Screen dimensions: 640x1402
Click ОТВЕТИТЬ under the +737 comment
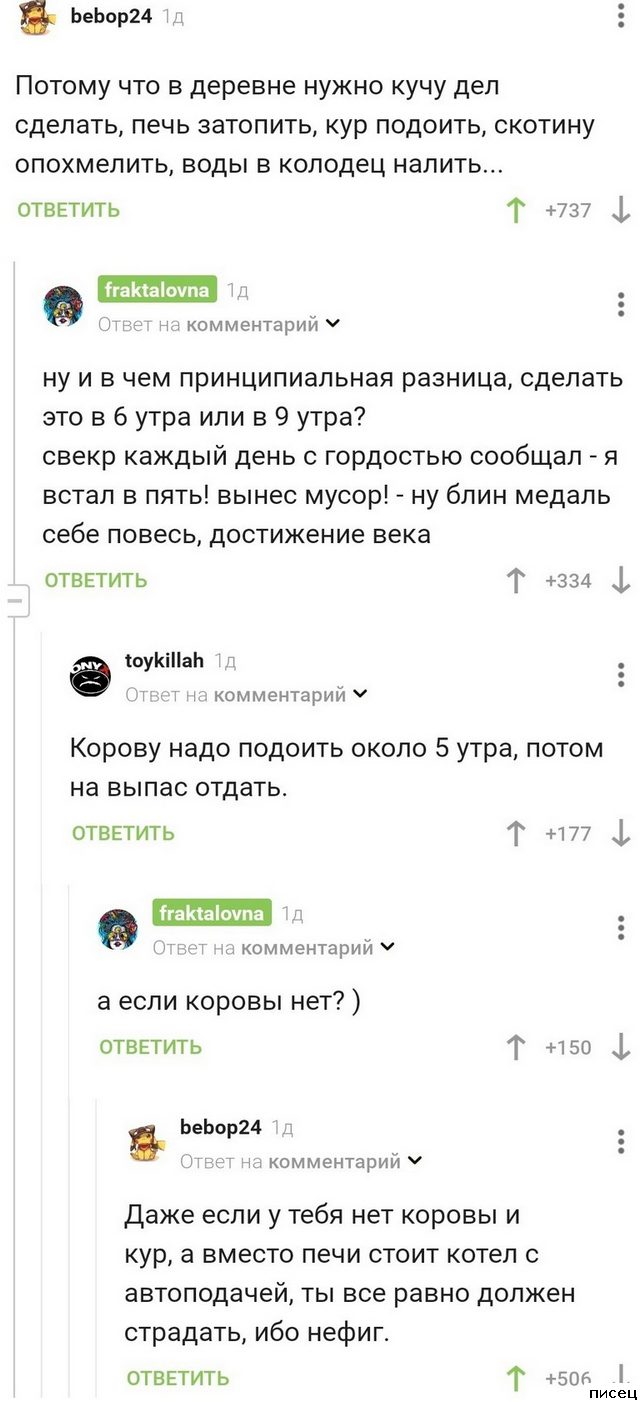pos(68,210)
